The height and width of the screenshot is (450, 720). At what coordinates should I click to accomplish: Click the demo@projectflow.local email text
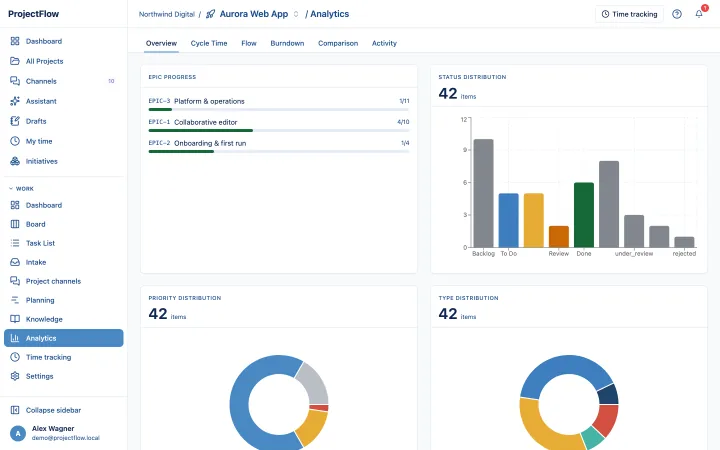click(x=66, y=438)
